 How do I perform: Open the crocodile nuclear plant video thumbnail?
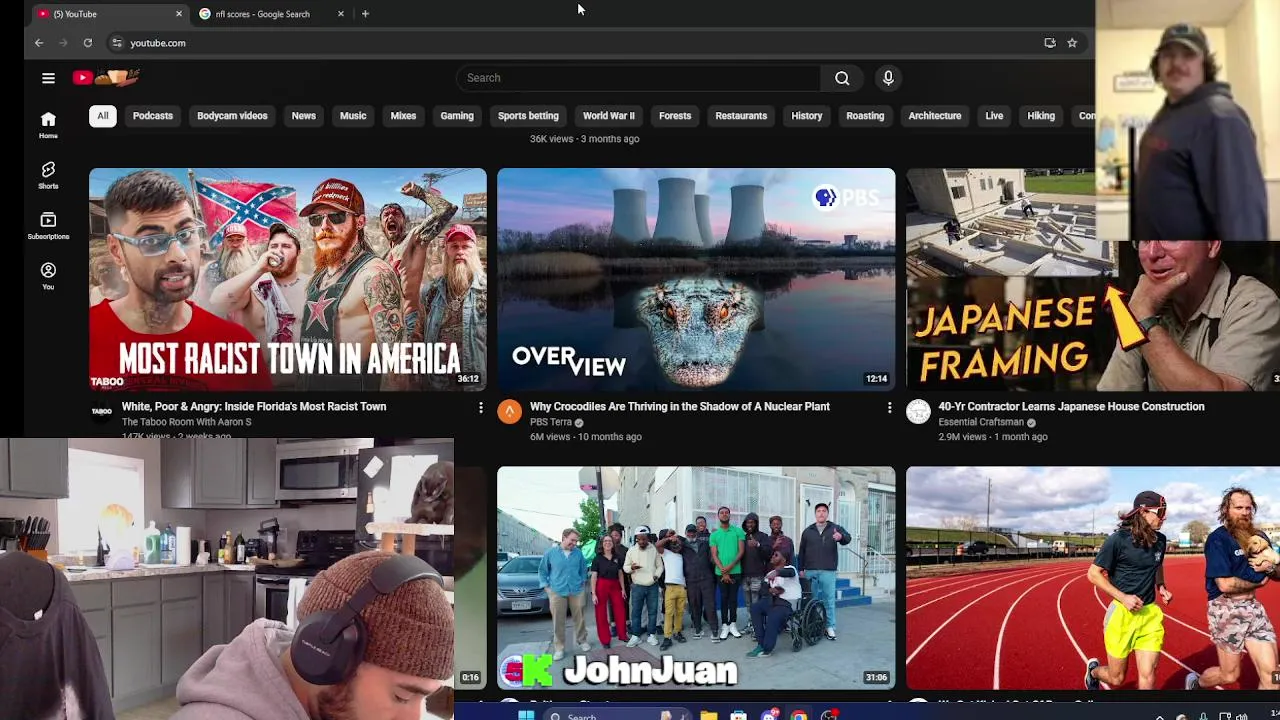[x=696, y=279]
